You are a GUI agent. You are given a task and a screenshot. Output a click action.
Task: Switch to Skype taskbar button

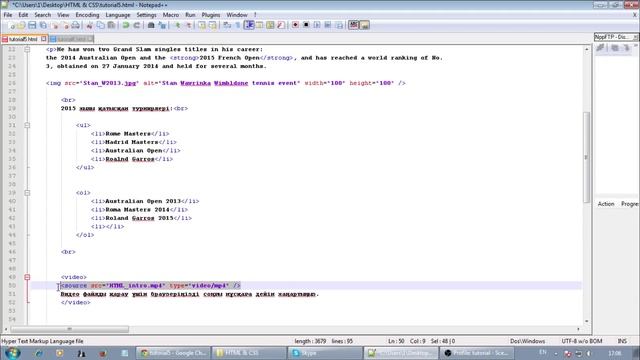coord(324,353)
